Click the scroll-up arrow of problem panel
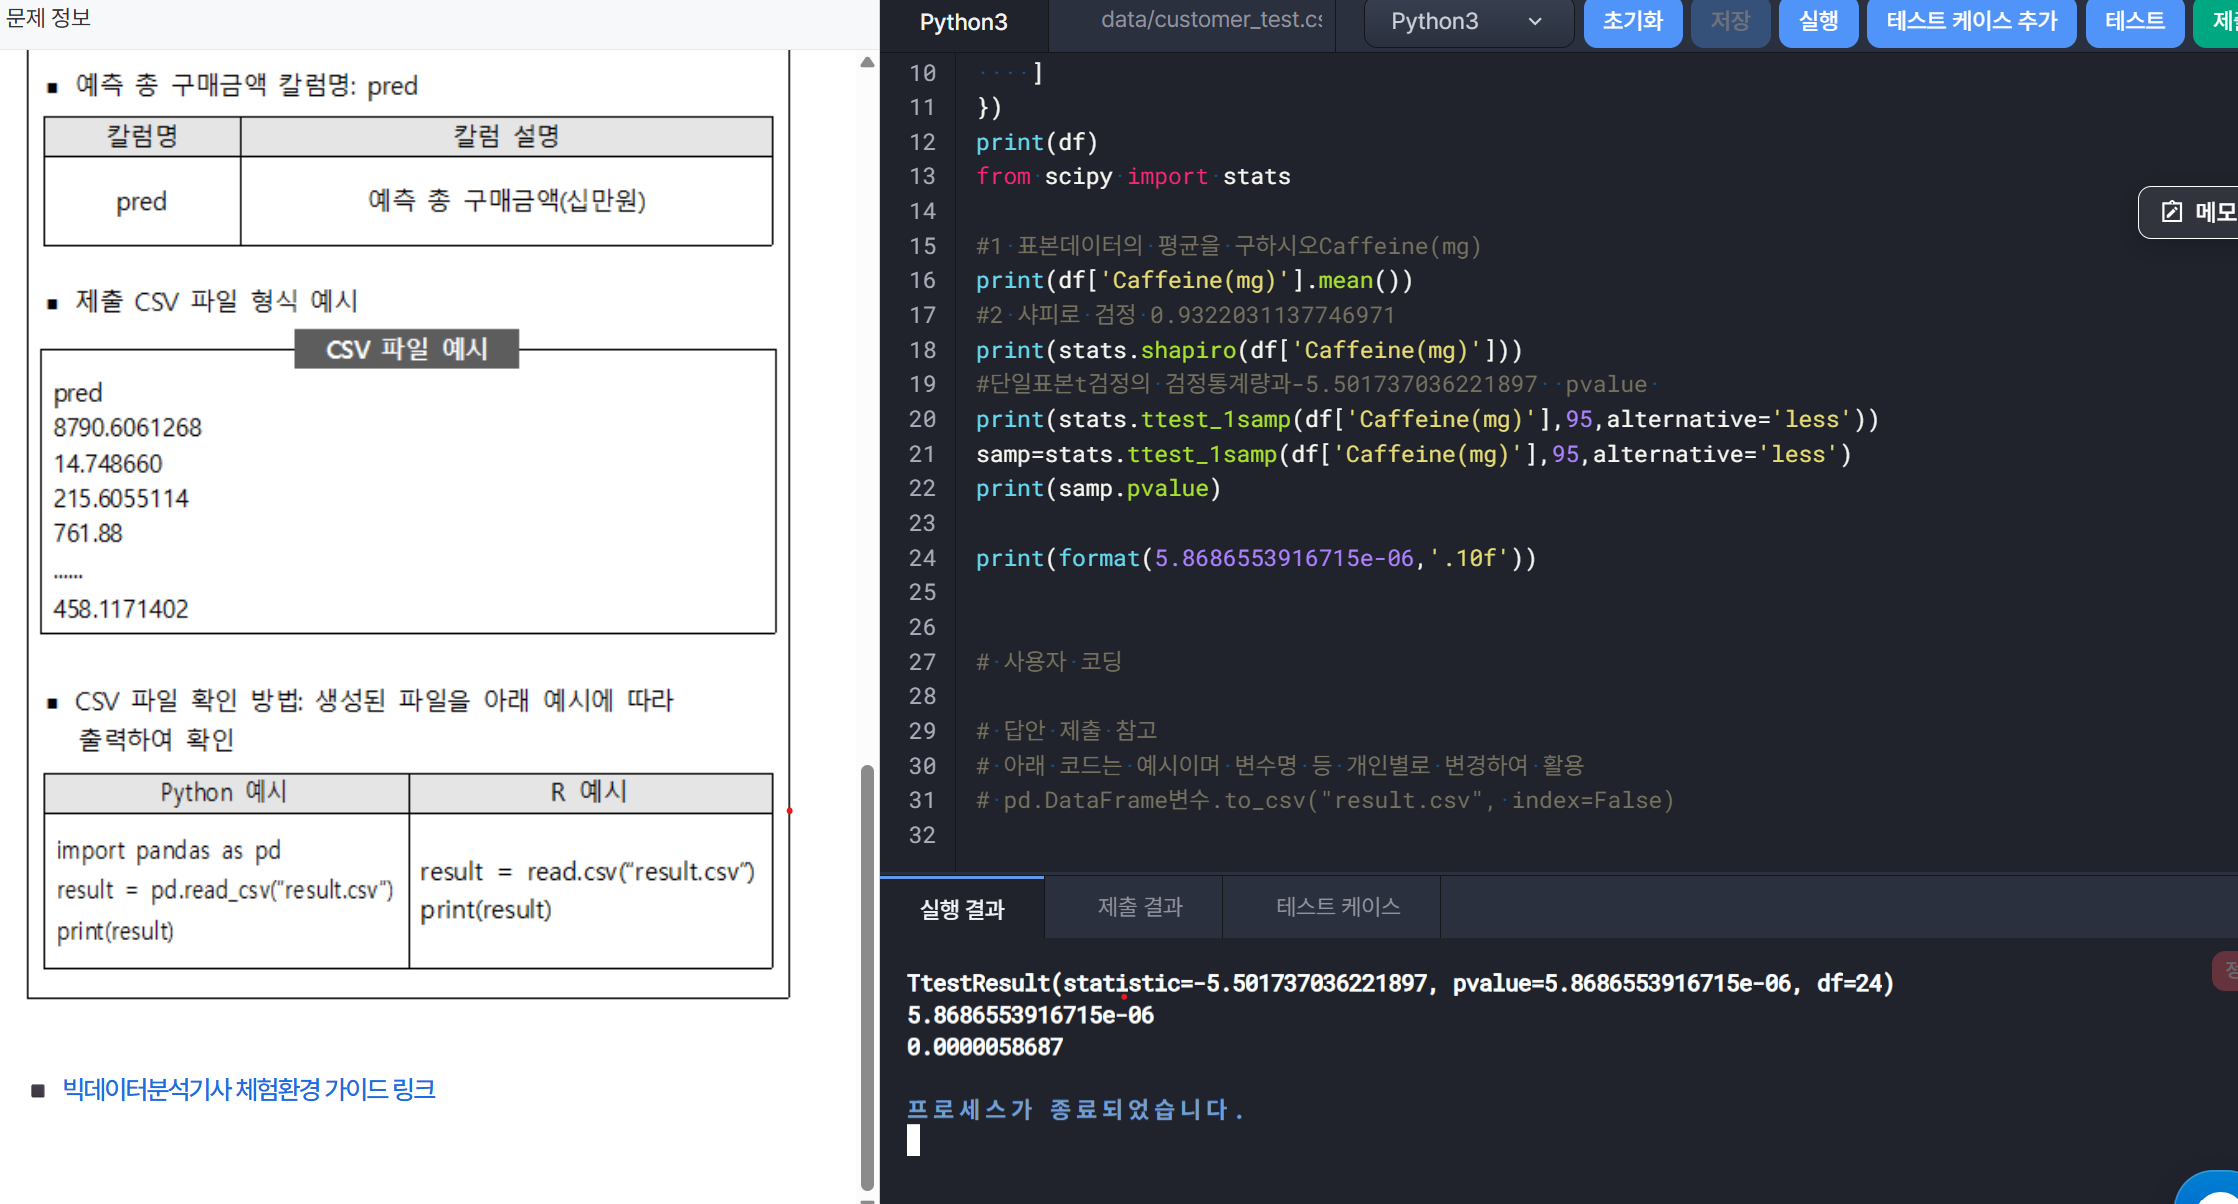This screenshot has height=1204, width=2238. 867,63
